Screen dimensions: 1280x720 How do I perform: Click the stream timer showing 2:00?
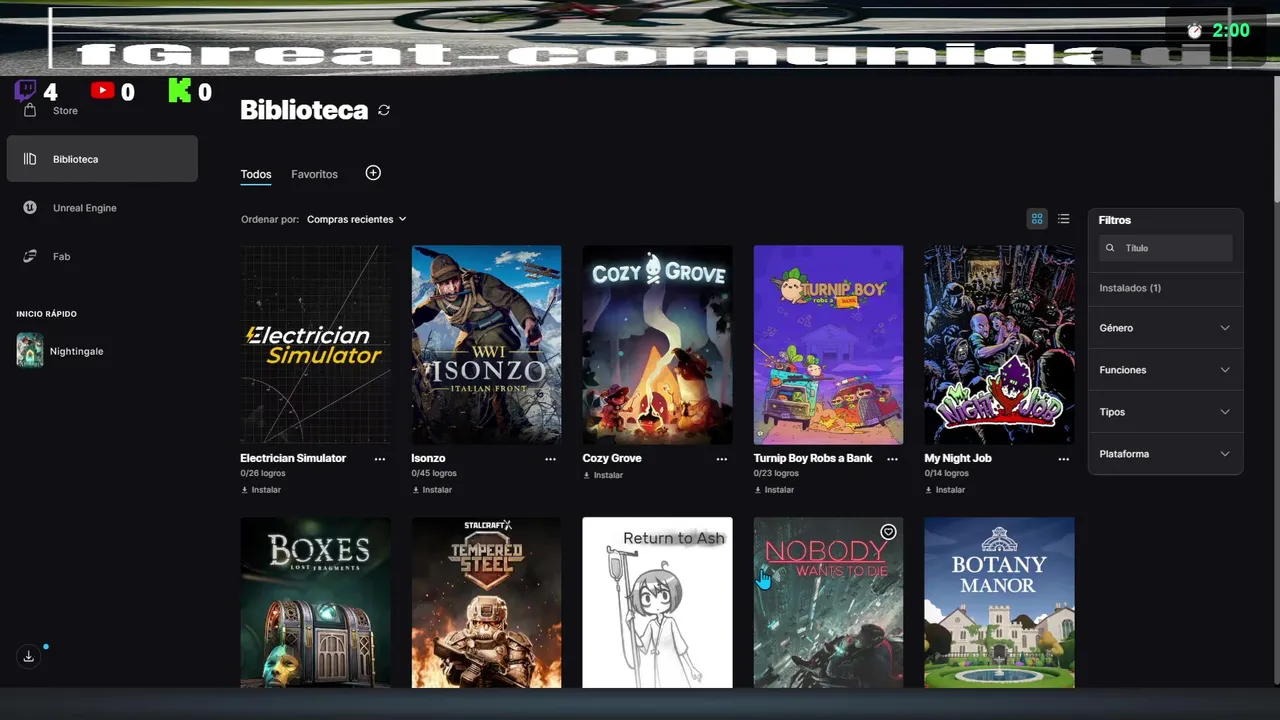[1218, 31]
